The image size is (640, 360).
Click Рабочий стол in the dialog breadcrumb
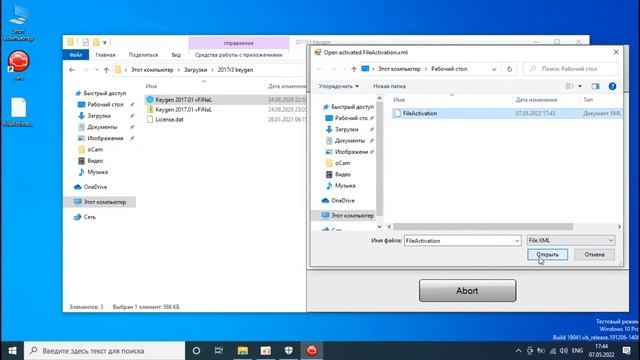(x=449, y=69)
